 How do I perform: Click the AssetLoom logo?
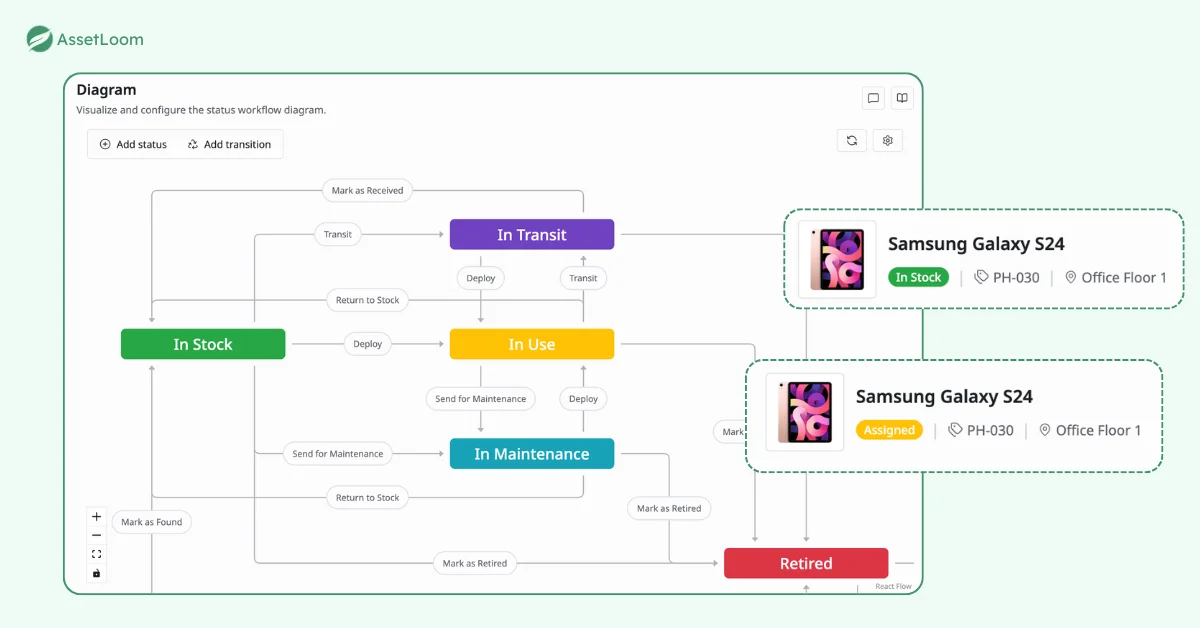pyautogui.click(x=85, y=39)
